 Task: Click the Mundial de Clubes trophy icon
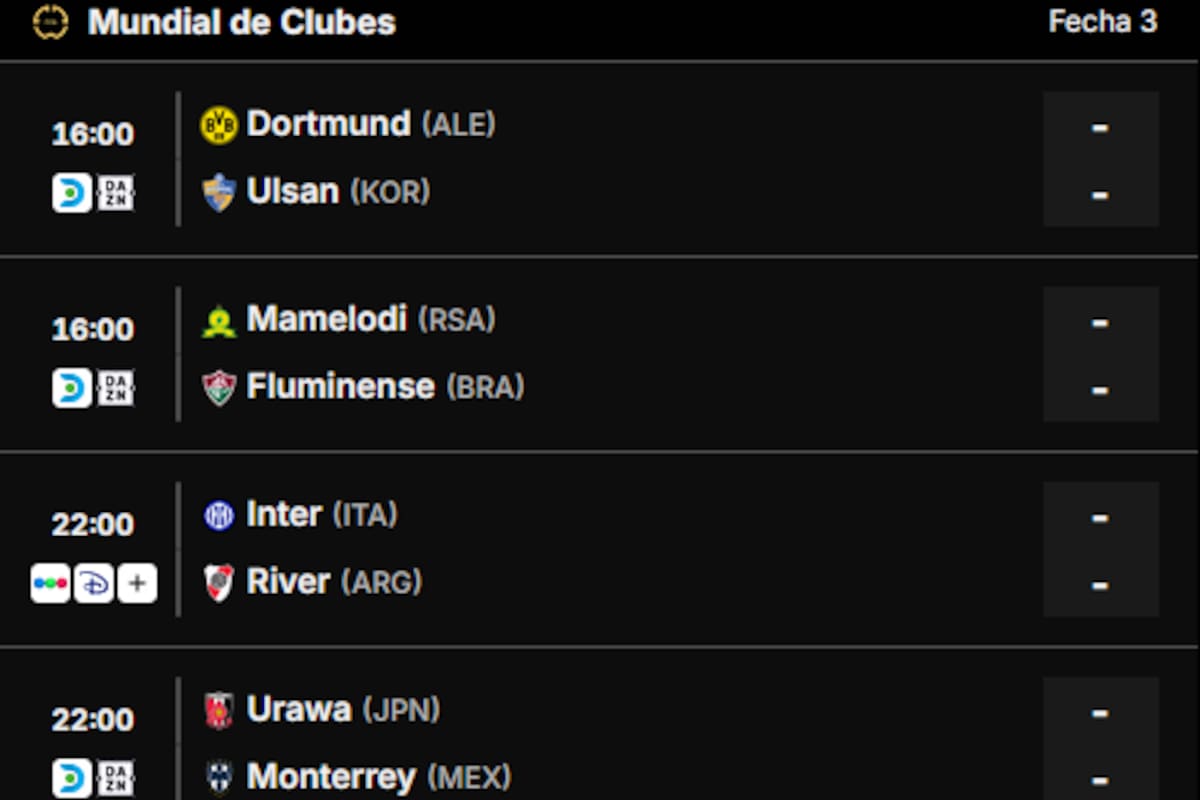click(x=52, y=21)
